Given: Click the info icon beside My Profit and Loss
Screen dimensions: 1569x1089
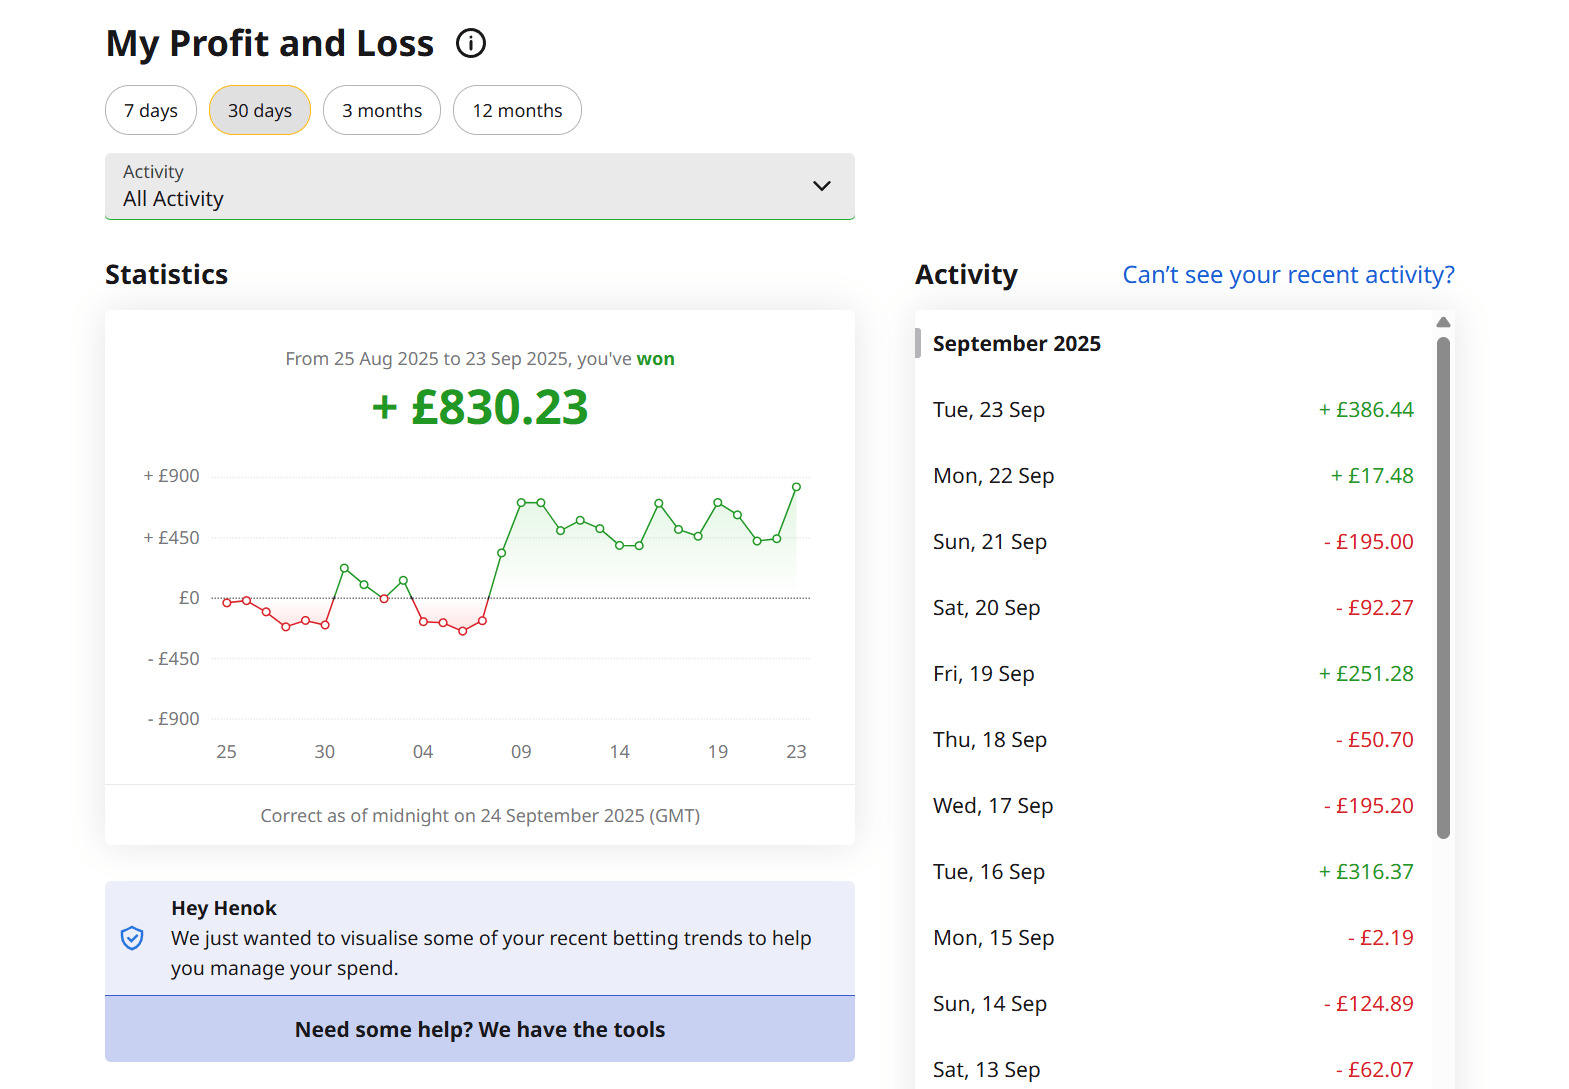Looking at the screenshot, I should click(x=471, y=43).
